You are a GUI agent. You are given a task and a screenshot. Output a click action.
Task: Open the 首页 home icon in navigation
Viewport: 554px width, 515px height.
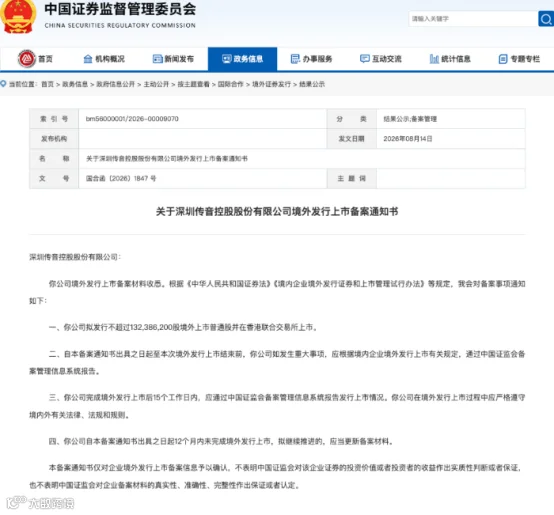coord(27,59)
